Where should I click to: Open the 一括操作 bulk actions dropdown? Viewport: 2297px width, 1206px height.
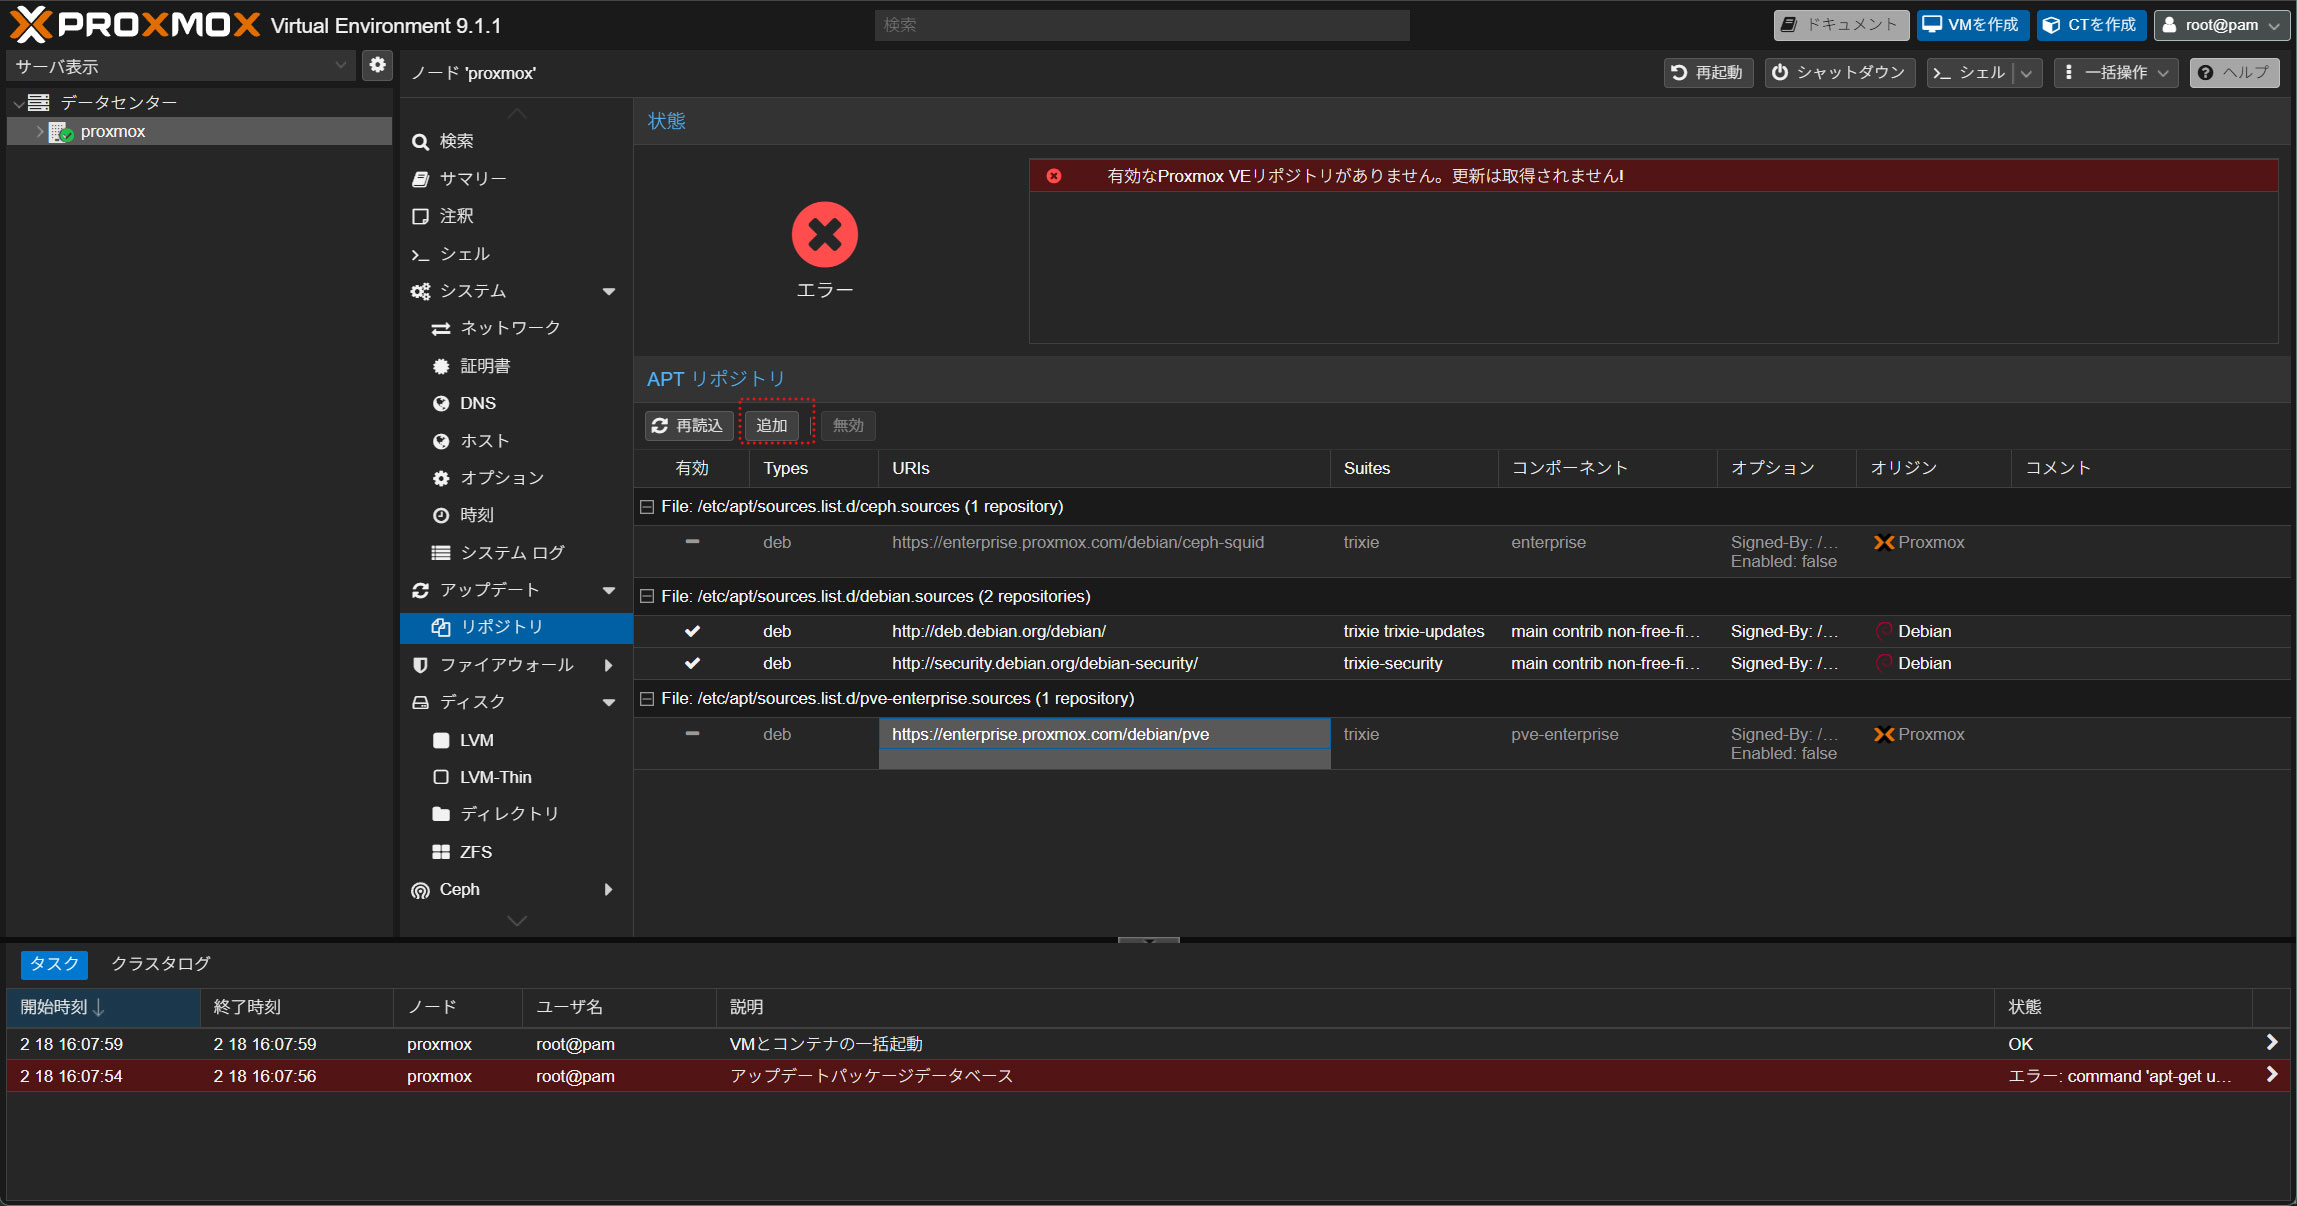tap(2116, 73)
